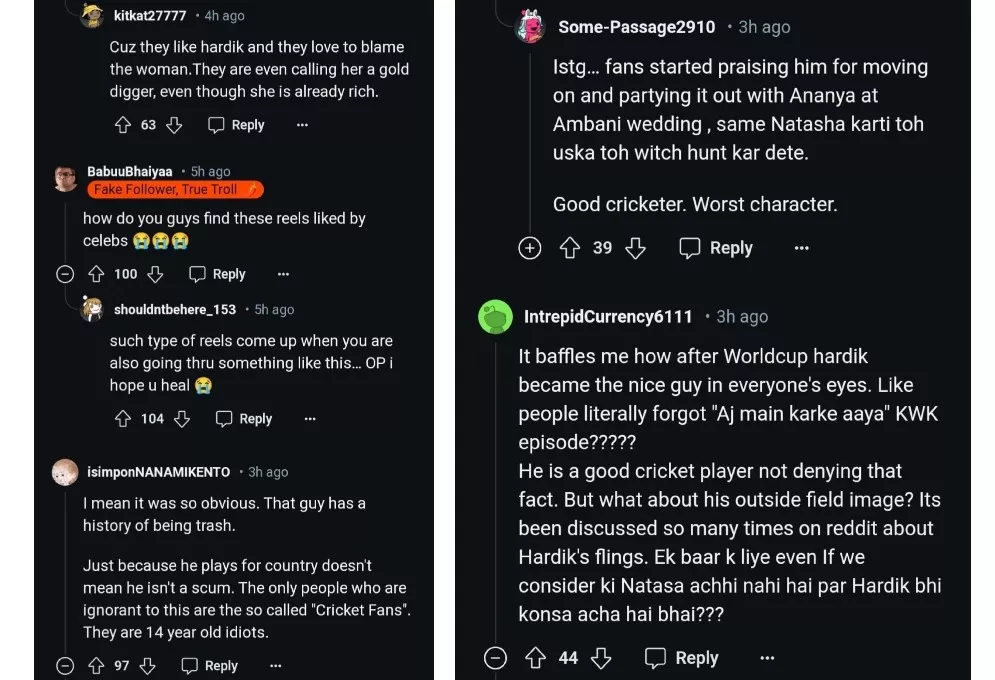Viewport: 995px width, 680px height.
Task: Collapse isimponNANAMIKENTO's comment thread
Action: point(65,665)
